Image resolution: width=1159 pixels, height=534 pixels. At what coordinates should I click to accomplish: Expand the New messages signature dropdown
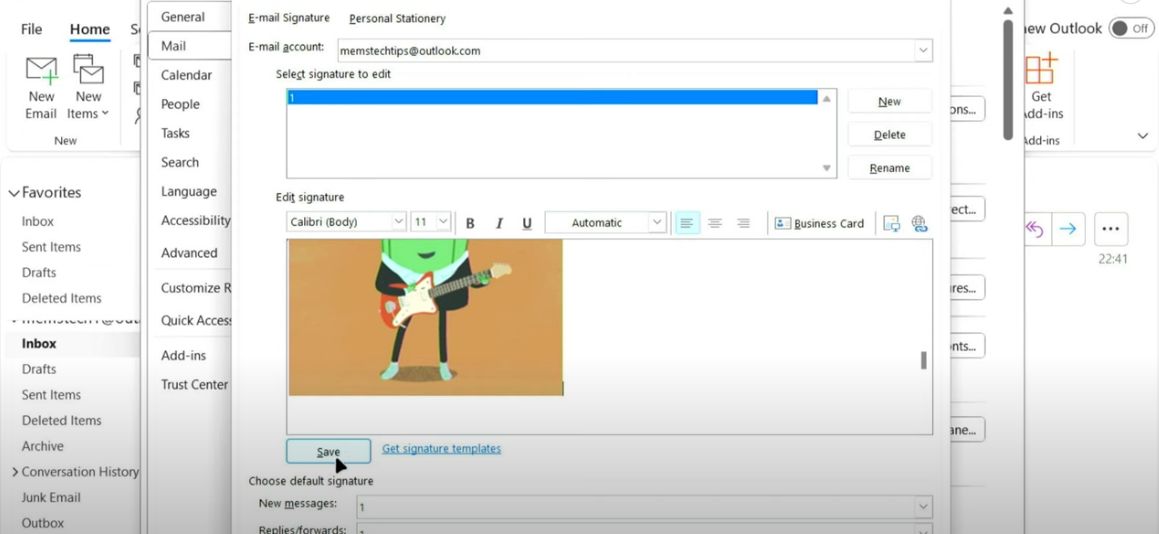tap(923, 507)
